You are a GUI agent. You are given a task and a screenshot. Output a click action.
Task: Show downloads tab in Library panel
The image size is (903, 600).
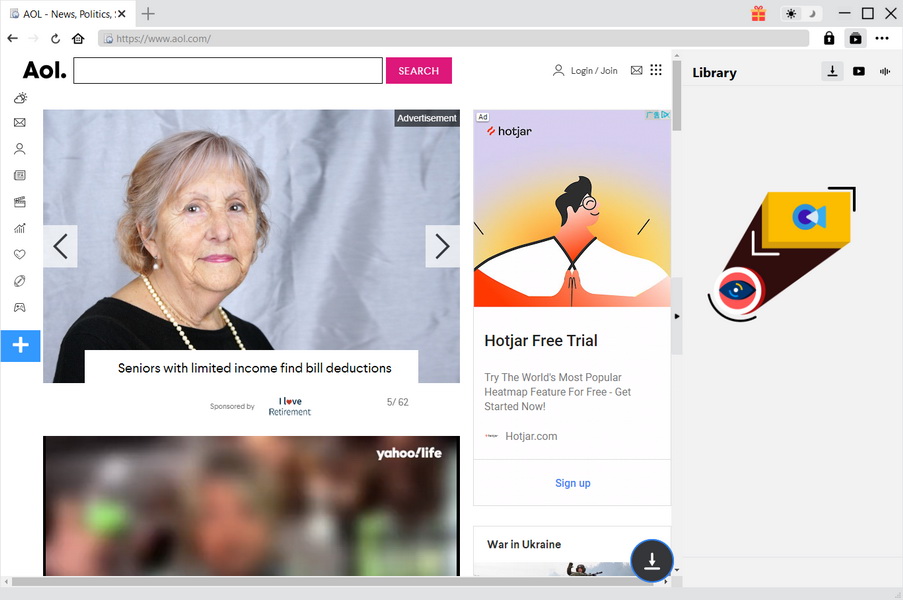(x=832, y=71)
